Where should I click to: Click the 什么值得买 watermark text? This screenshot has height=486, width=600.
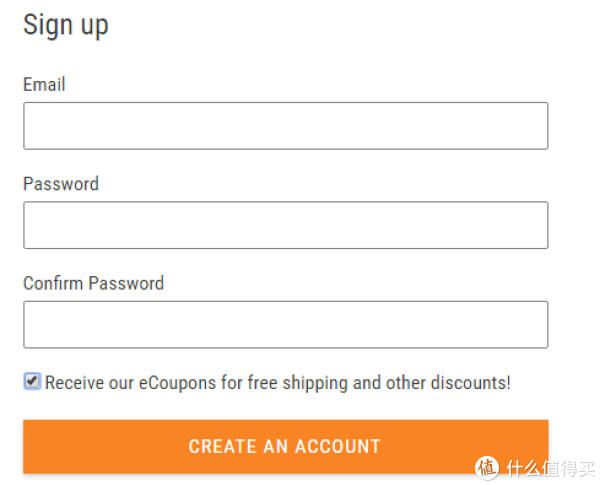[551, 468]
